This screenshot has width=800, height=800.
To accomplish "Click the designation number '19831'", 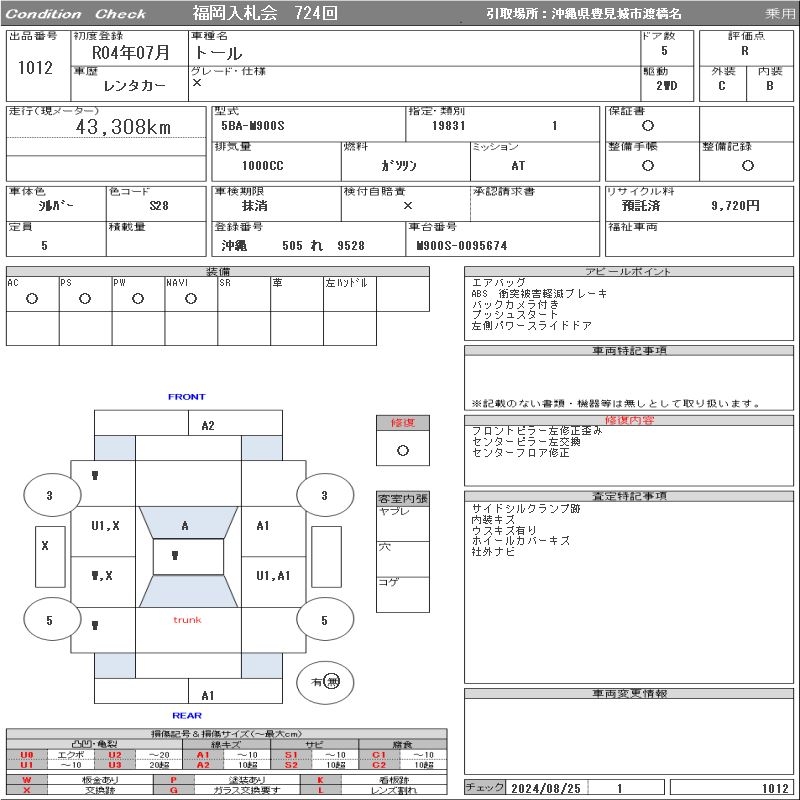I will (448, 126).
